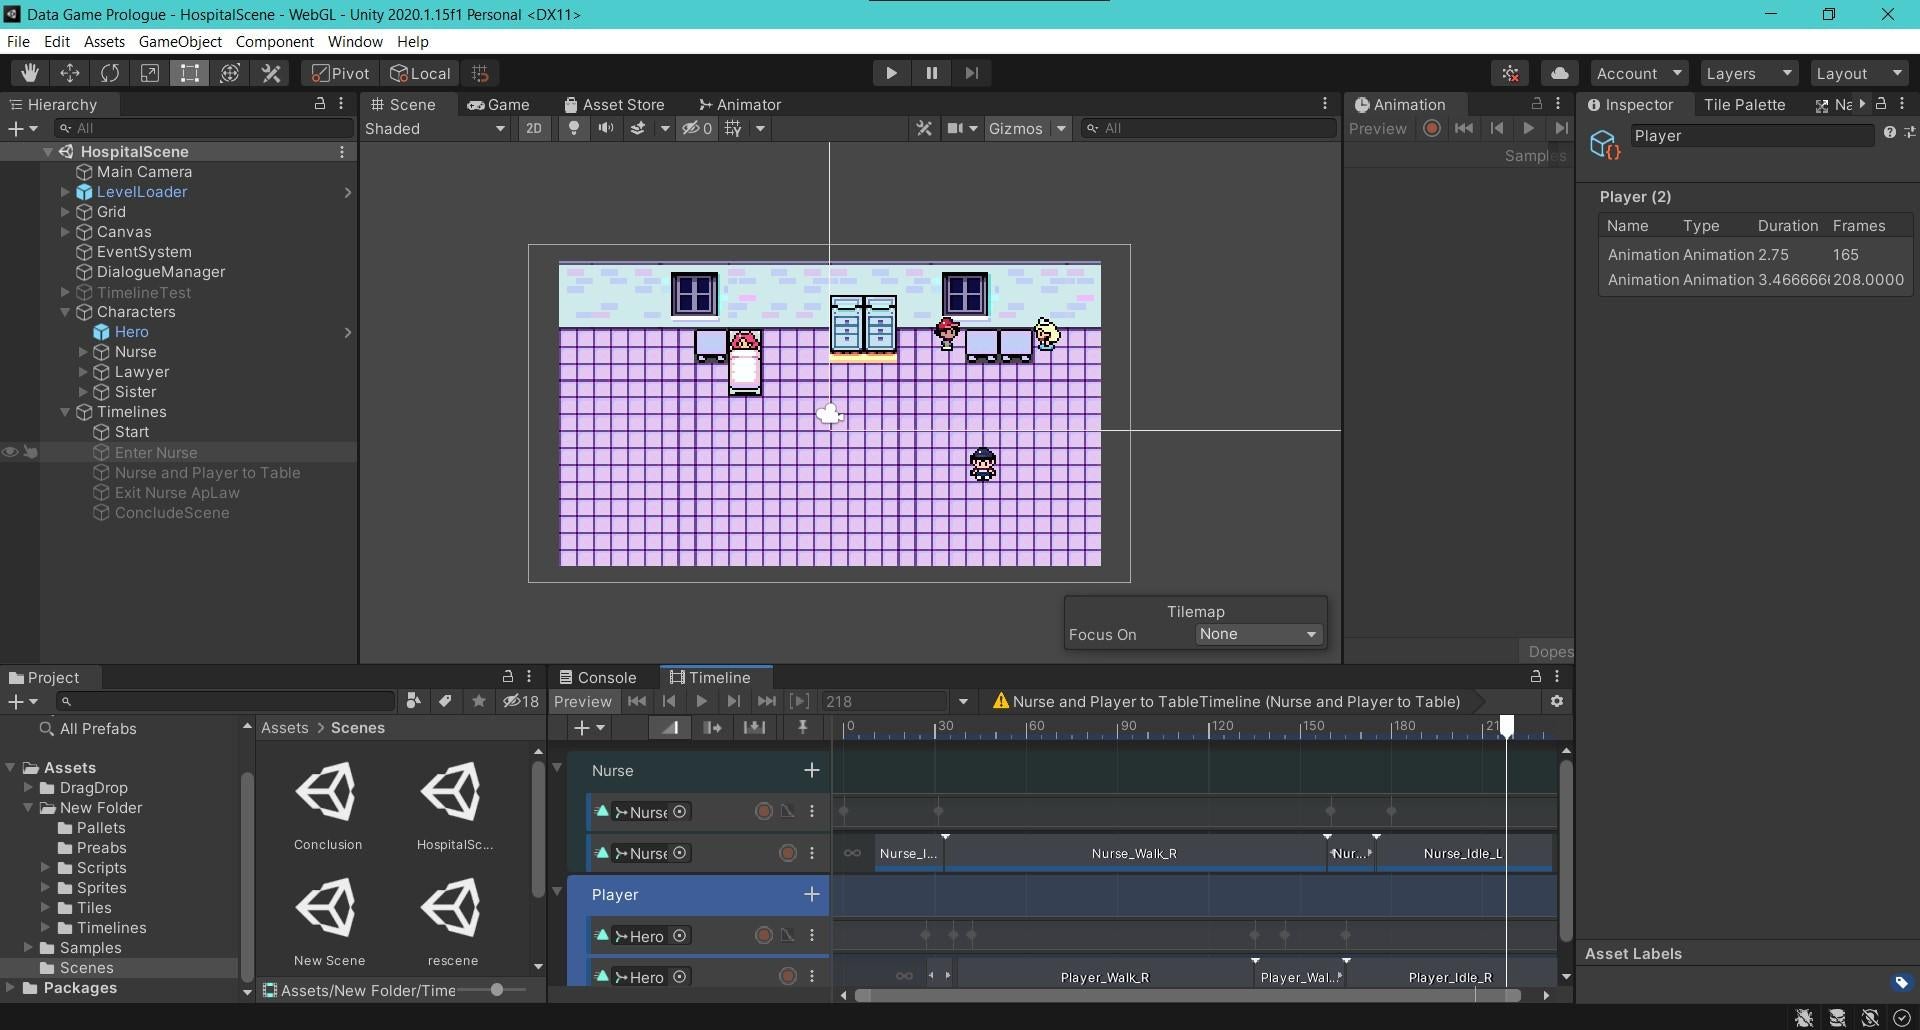Switch to the Animator tab
1920x1030 pixels.
tap(740, 104)
